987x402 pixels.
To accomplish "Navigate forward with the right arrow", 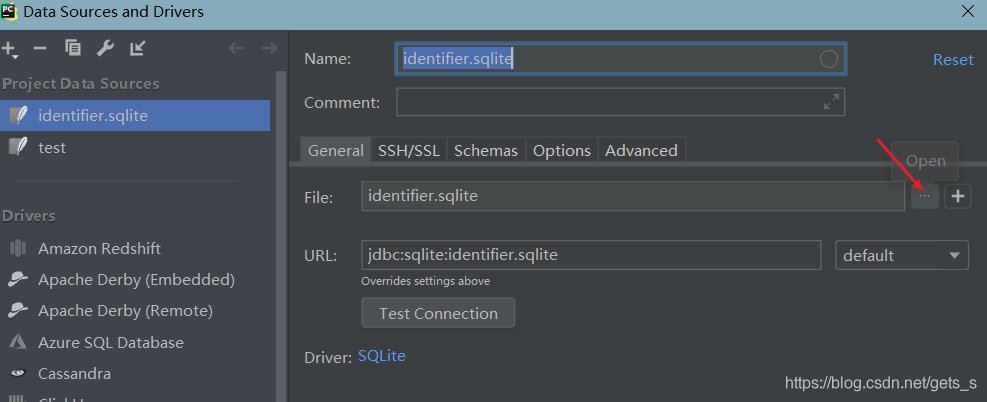I will pyautogui.click(x=268, y=48).
